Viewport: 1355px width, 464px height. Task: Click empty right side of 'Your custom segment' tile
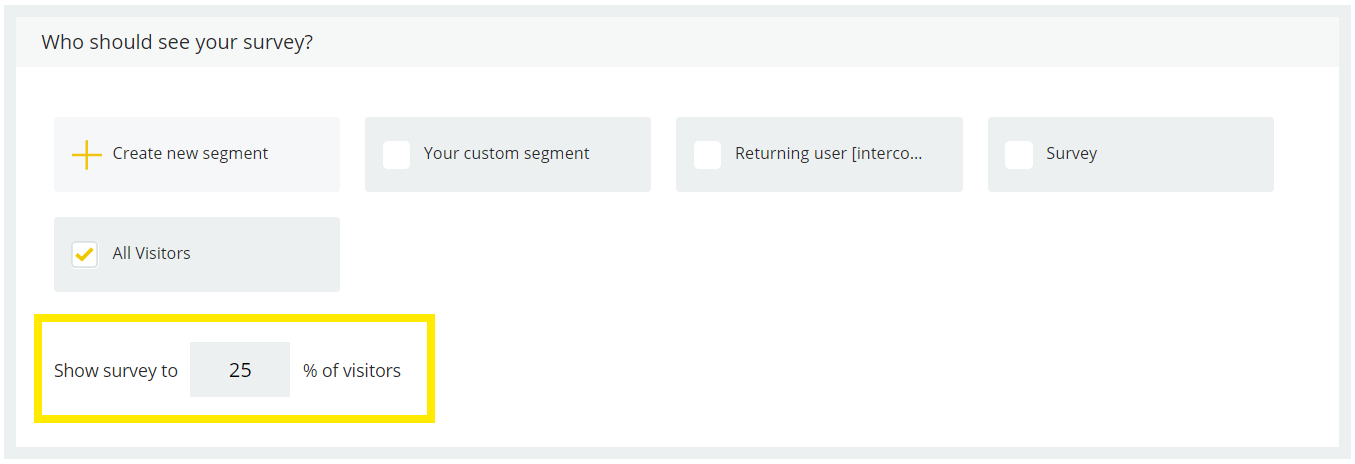pyautogui.click(x=622, y=154)
